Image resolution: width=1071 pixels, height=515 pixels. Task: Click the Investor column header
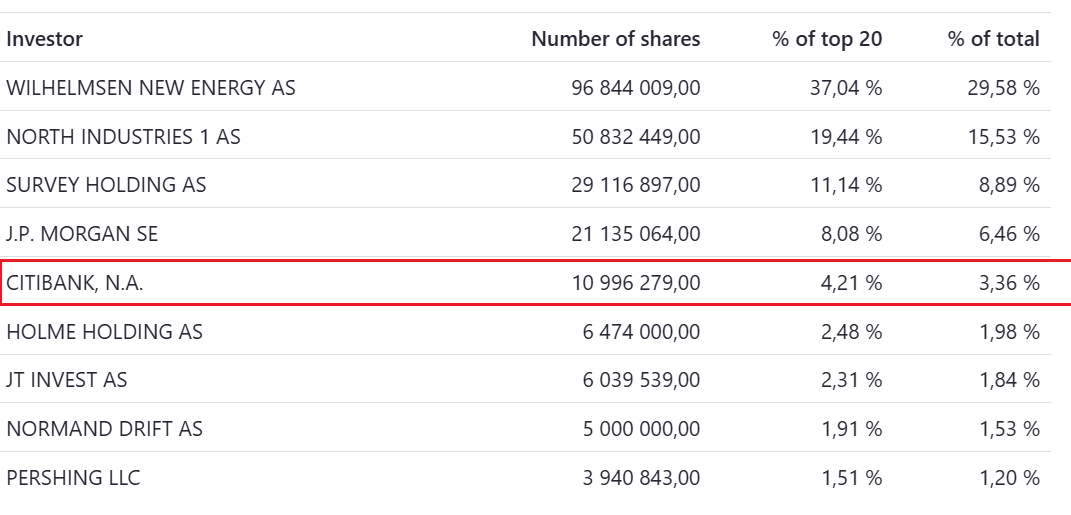[x=45, y=39]
